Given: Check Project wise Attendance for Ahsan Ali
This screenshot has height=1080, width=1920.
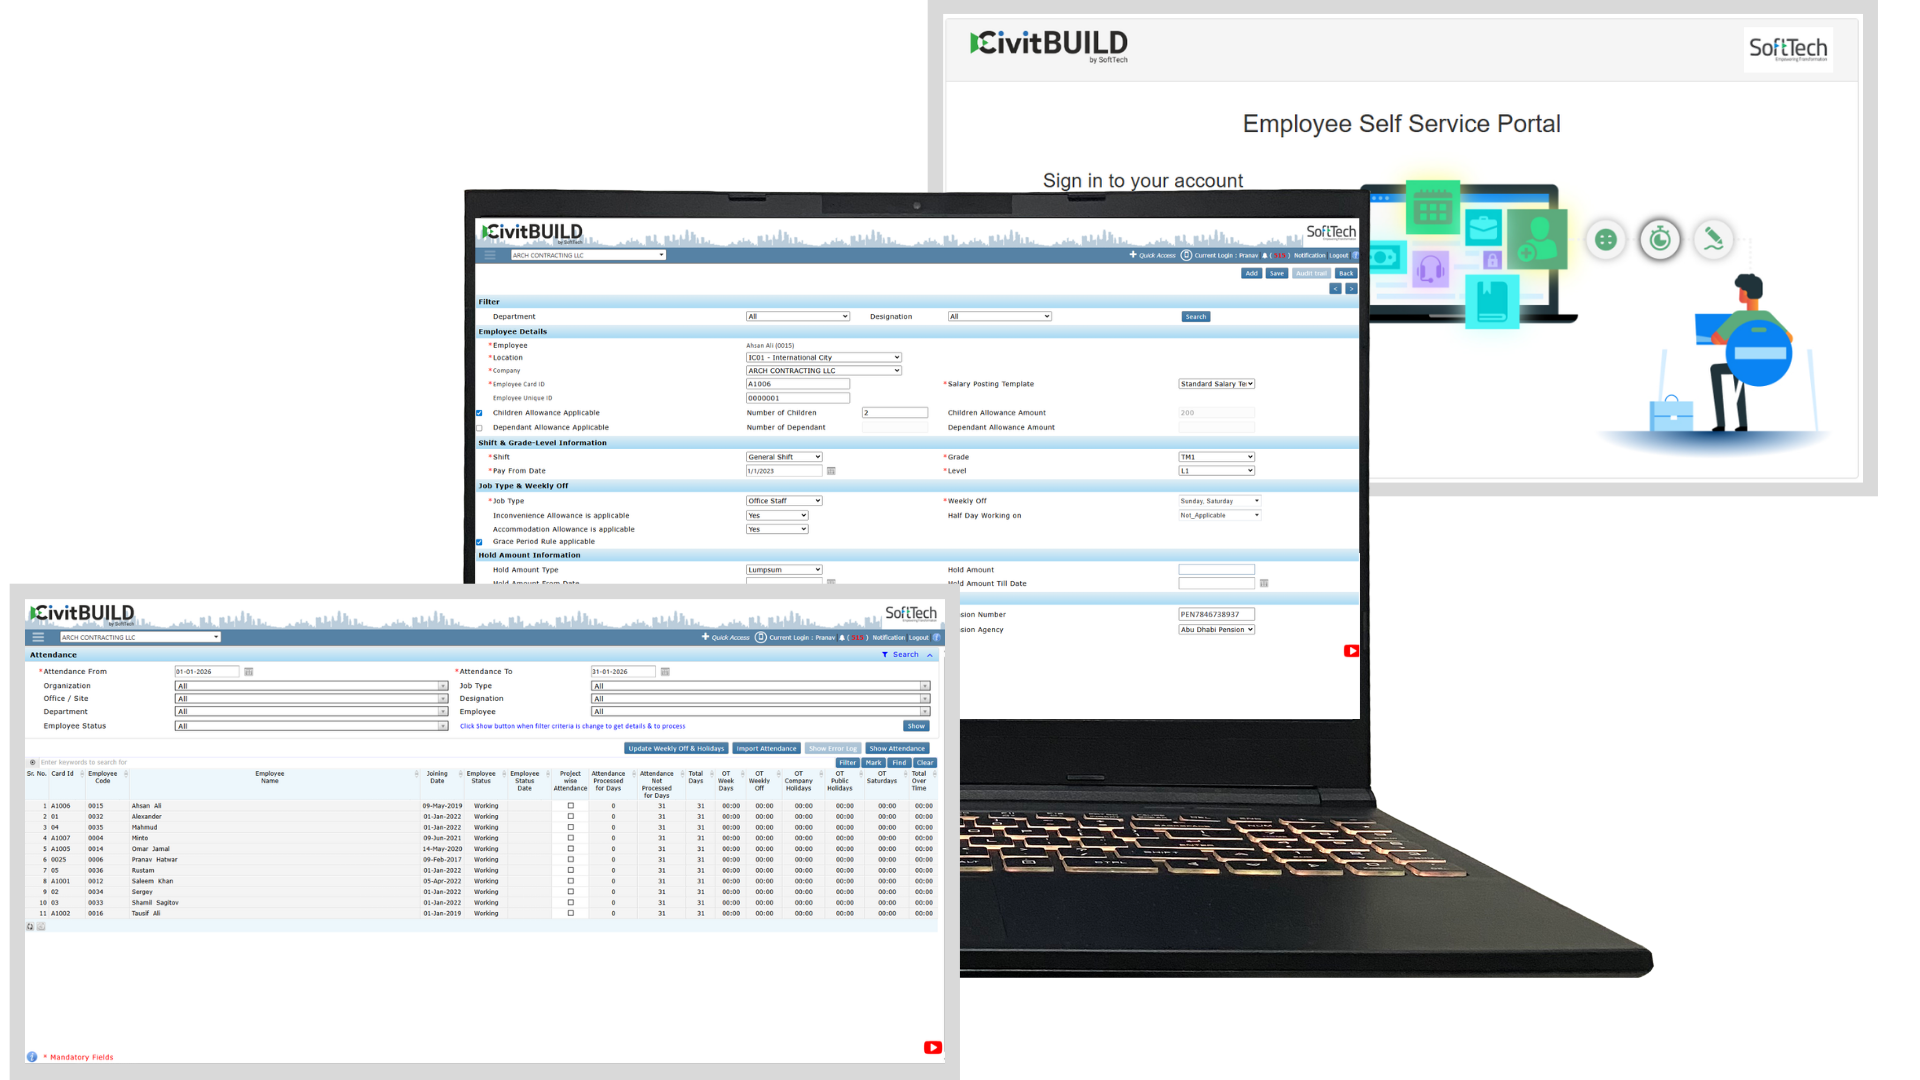Looking at the screenshot, I should [x=570, y=805].
